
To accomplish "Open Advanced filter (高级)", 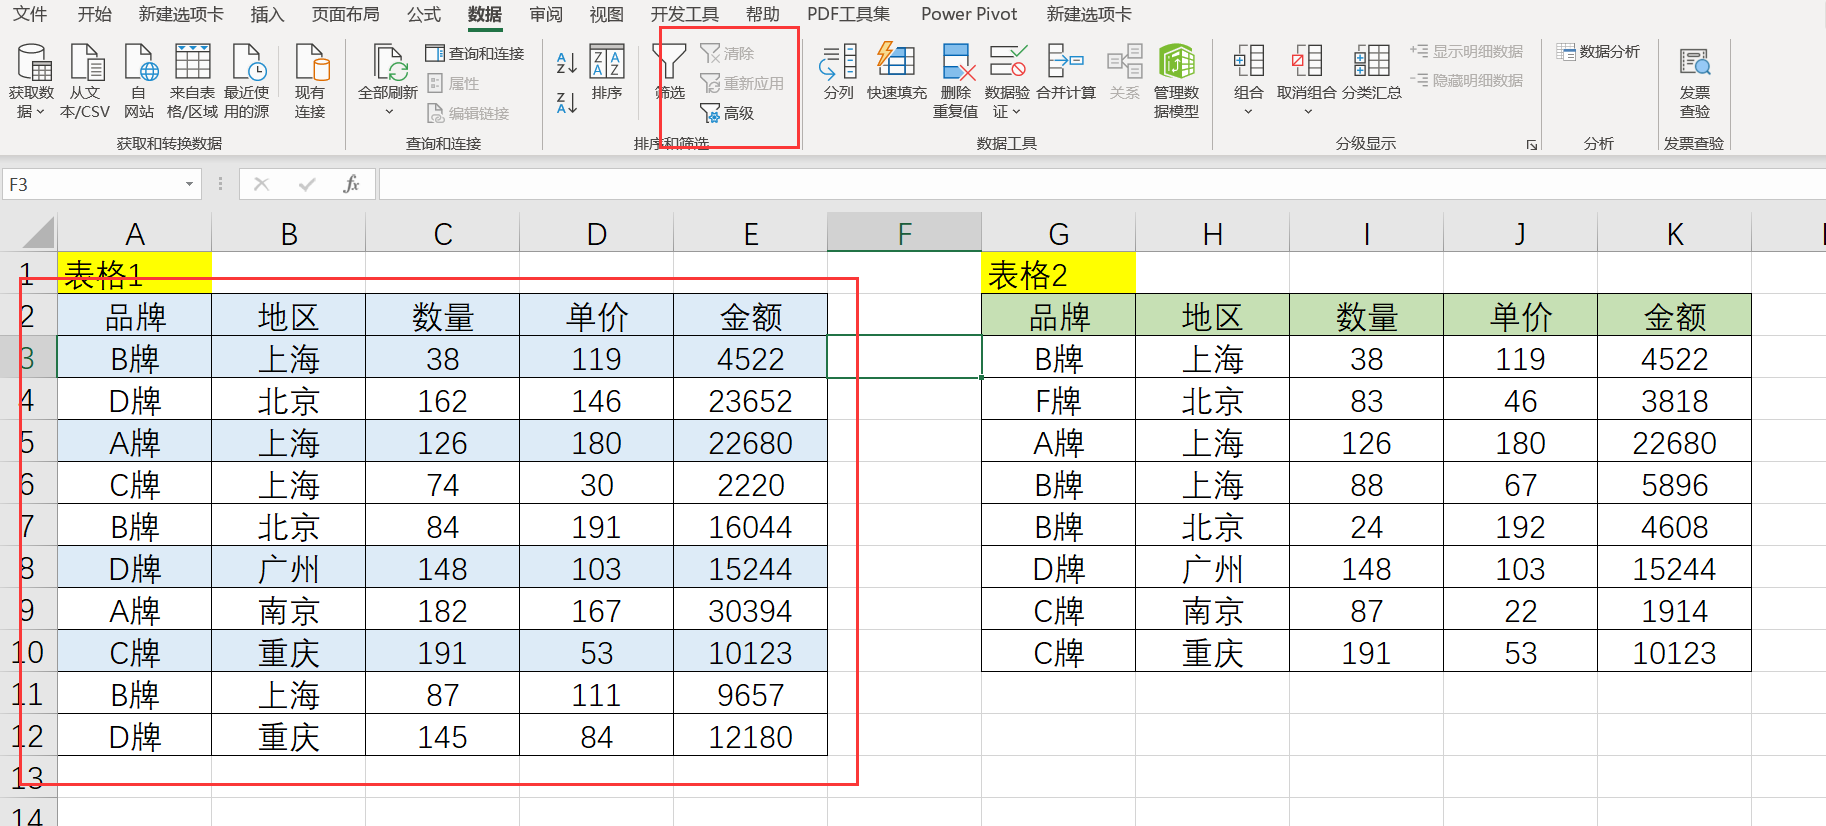I will [x=727, y=113].
